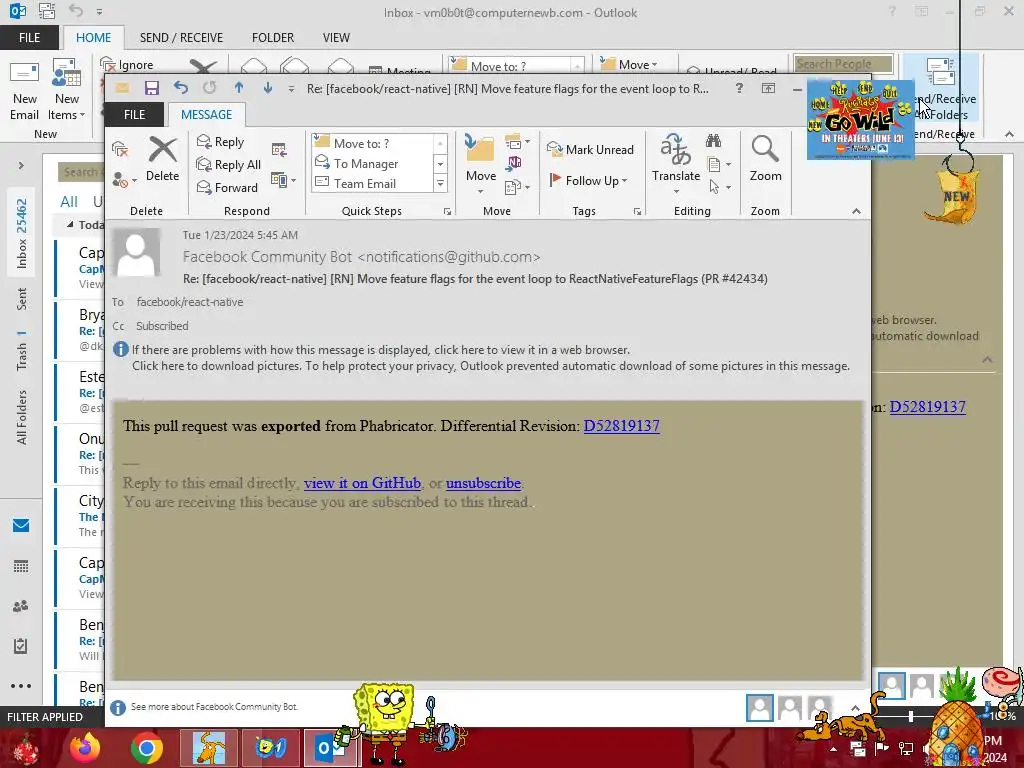Open FILE tab in message window
This screenshot has width=1024, height=768.
[x=135, y=114]
